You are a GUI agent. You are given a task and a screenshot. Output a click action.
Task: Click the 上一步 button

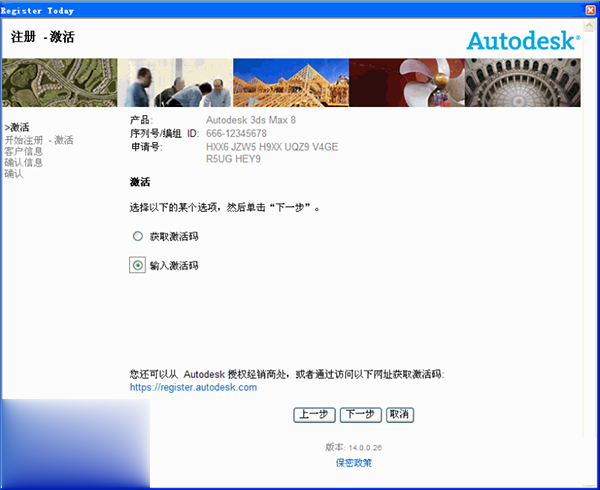pyautogui.click(x=314, y=415)
